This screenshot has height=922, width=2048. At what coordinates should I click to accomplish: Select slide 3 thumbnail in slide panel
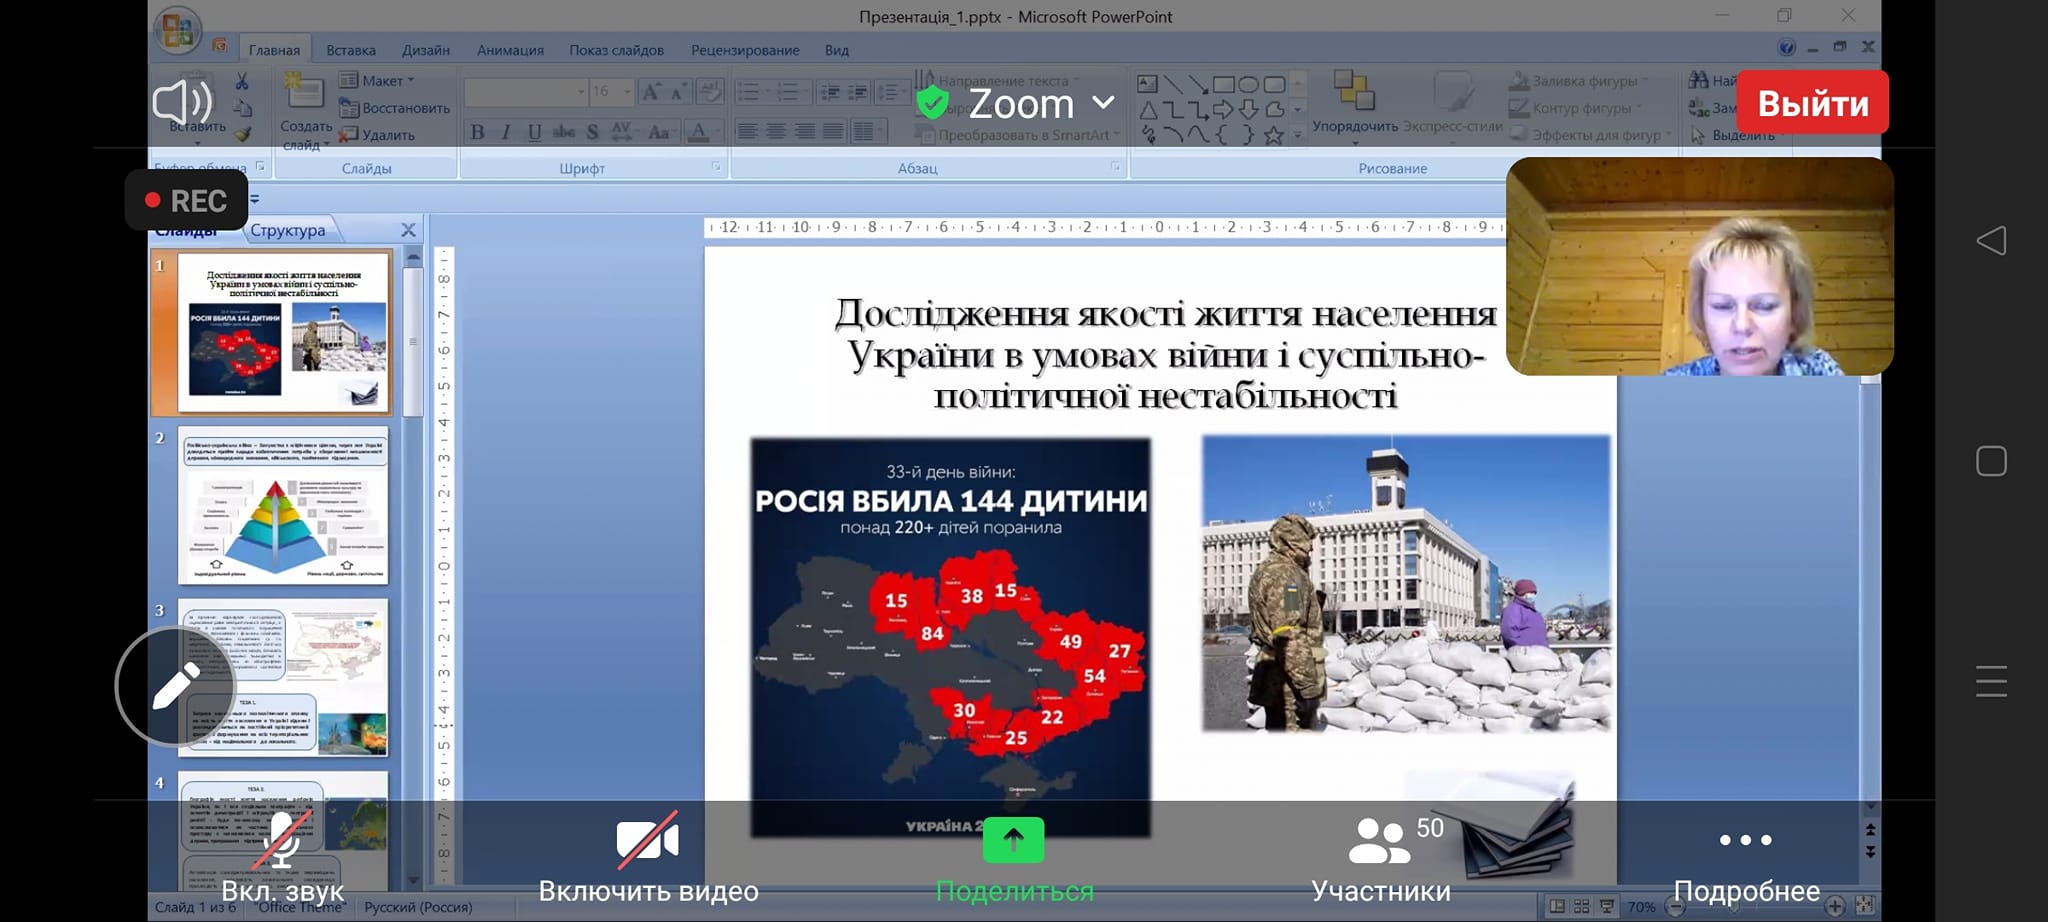click(283, 677)
